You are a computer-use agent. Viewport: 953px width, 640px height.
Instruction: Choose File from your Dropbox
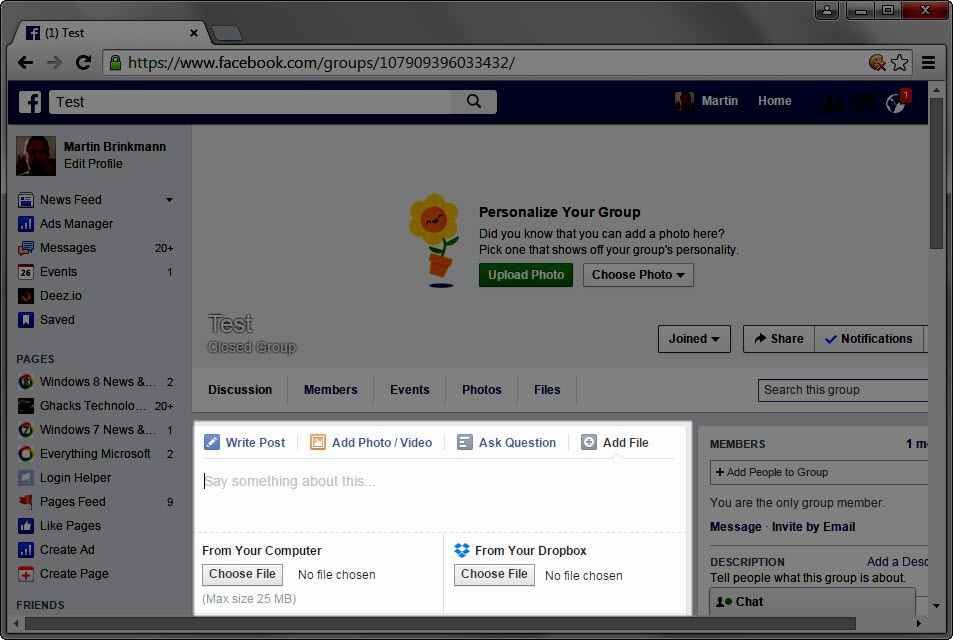(494, 574)
